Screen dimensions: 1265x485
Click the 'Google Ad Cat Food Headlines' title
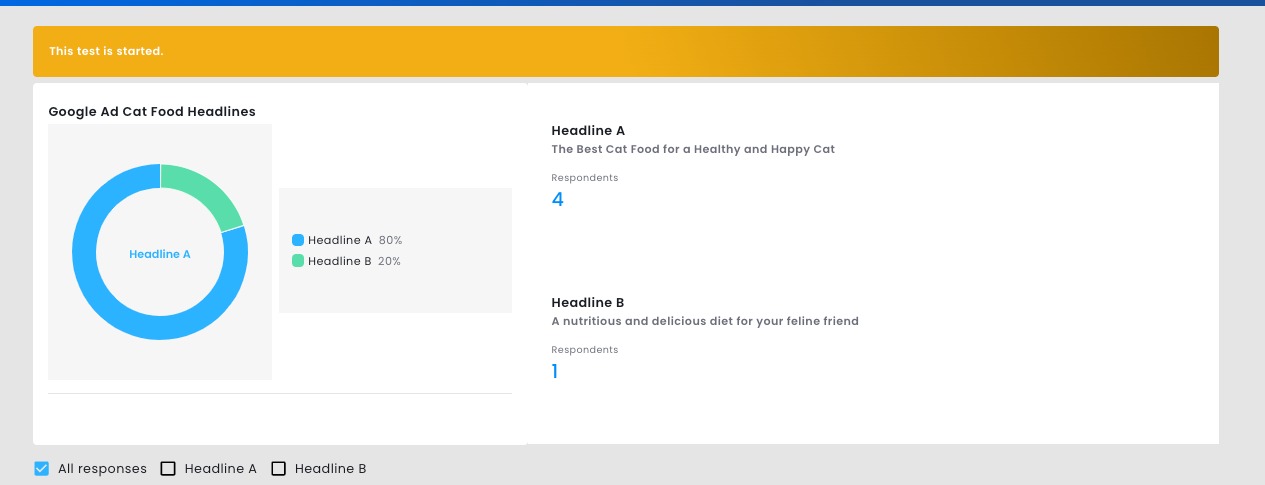[152, 112]
